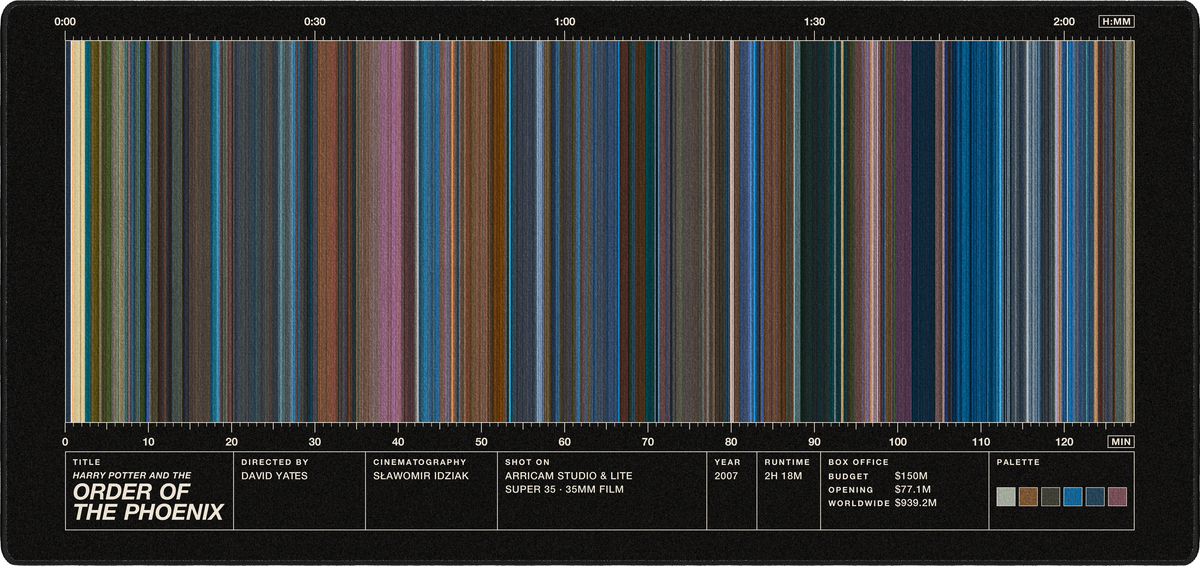Select 'ARRICAM STUDIO & LITE' camera text
This screenshot has width=1200, height=566.
[x=569, y=476]
